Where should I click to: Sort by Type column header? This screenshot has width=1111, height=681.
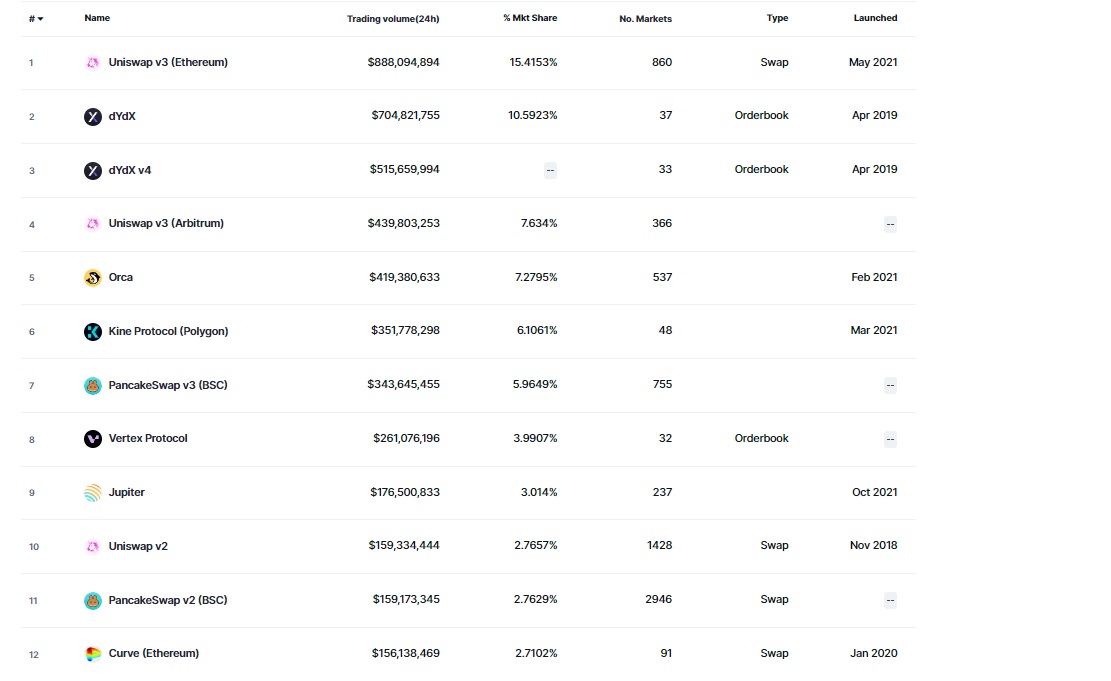777,18
